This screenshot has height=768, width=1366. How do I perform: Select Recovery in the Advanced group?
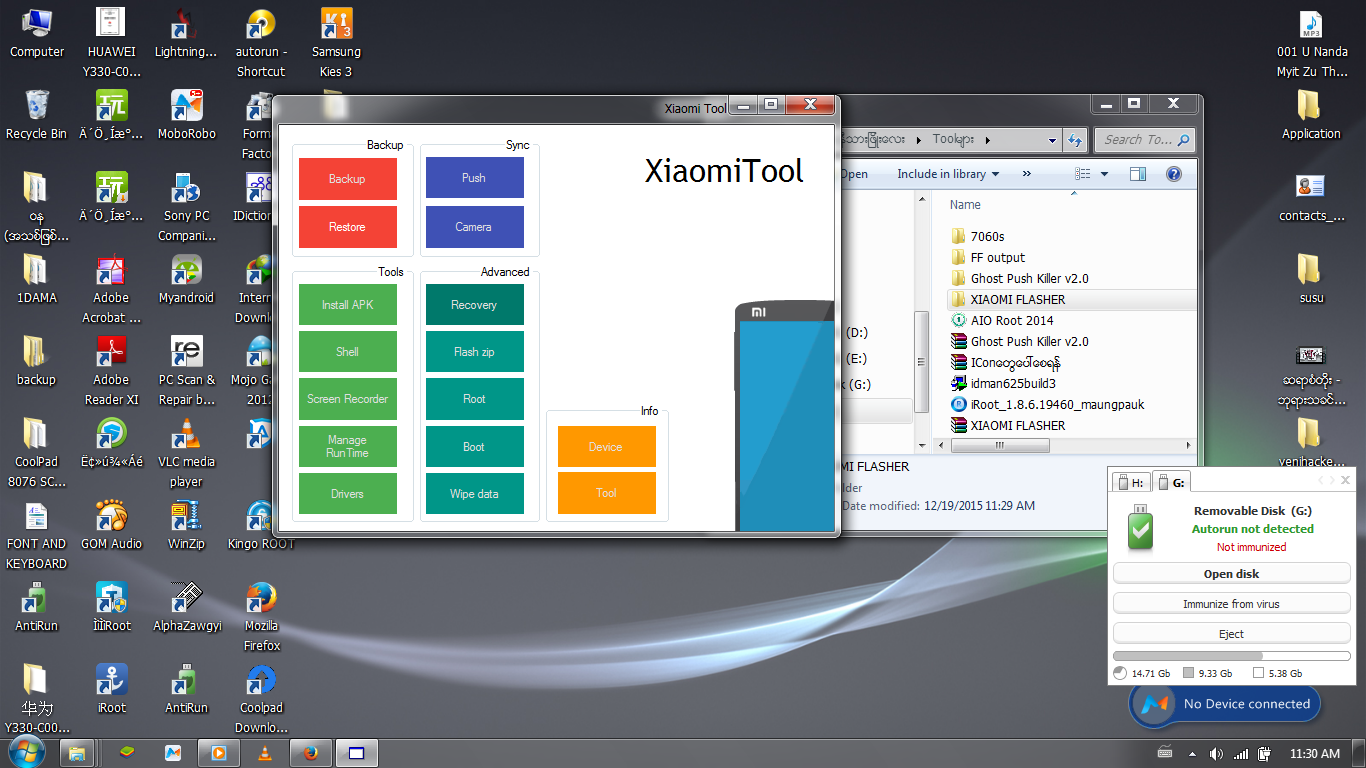(474, 305)
